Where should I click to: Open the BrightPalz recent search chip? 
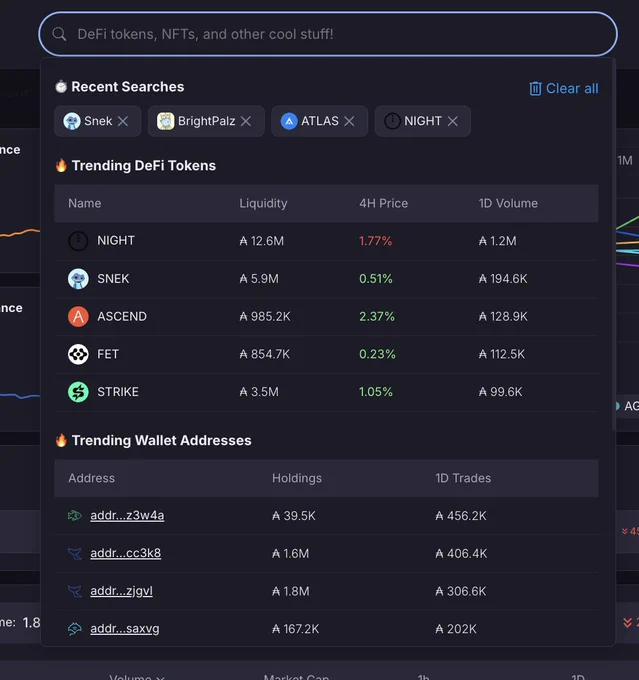pyautogui.click(x=206, y=121)
